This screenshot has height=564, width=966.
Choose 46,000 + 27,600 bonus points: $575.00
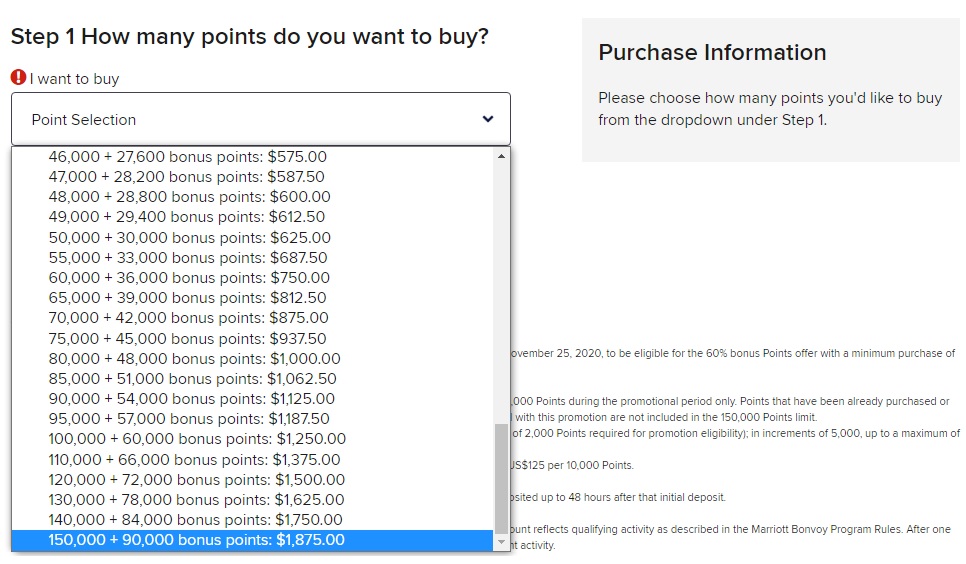click(x=188, y=157)
